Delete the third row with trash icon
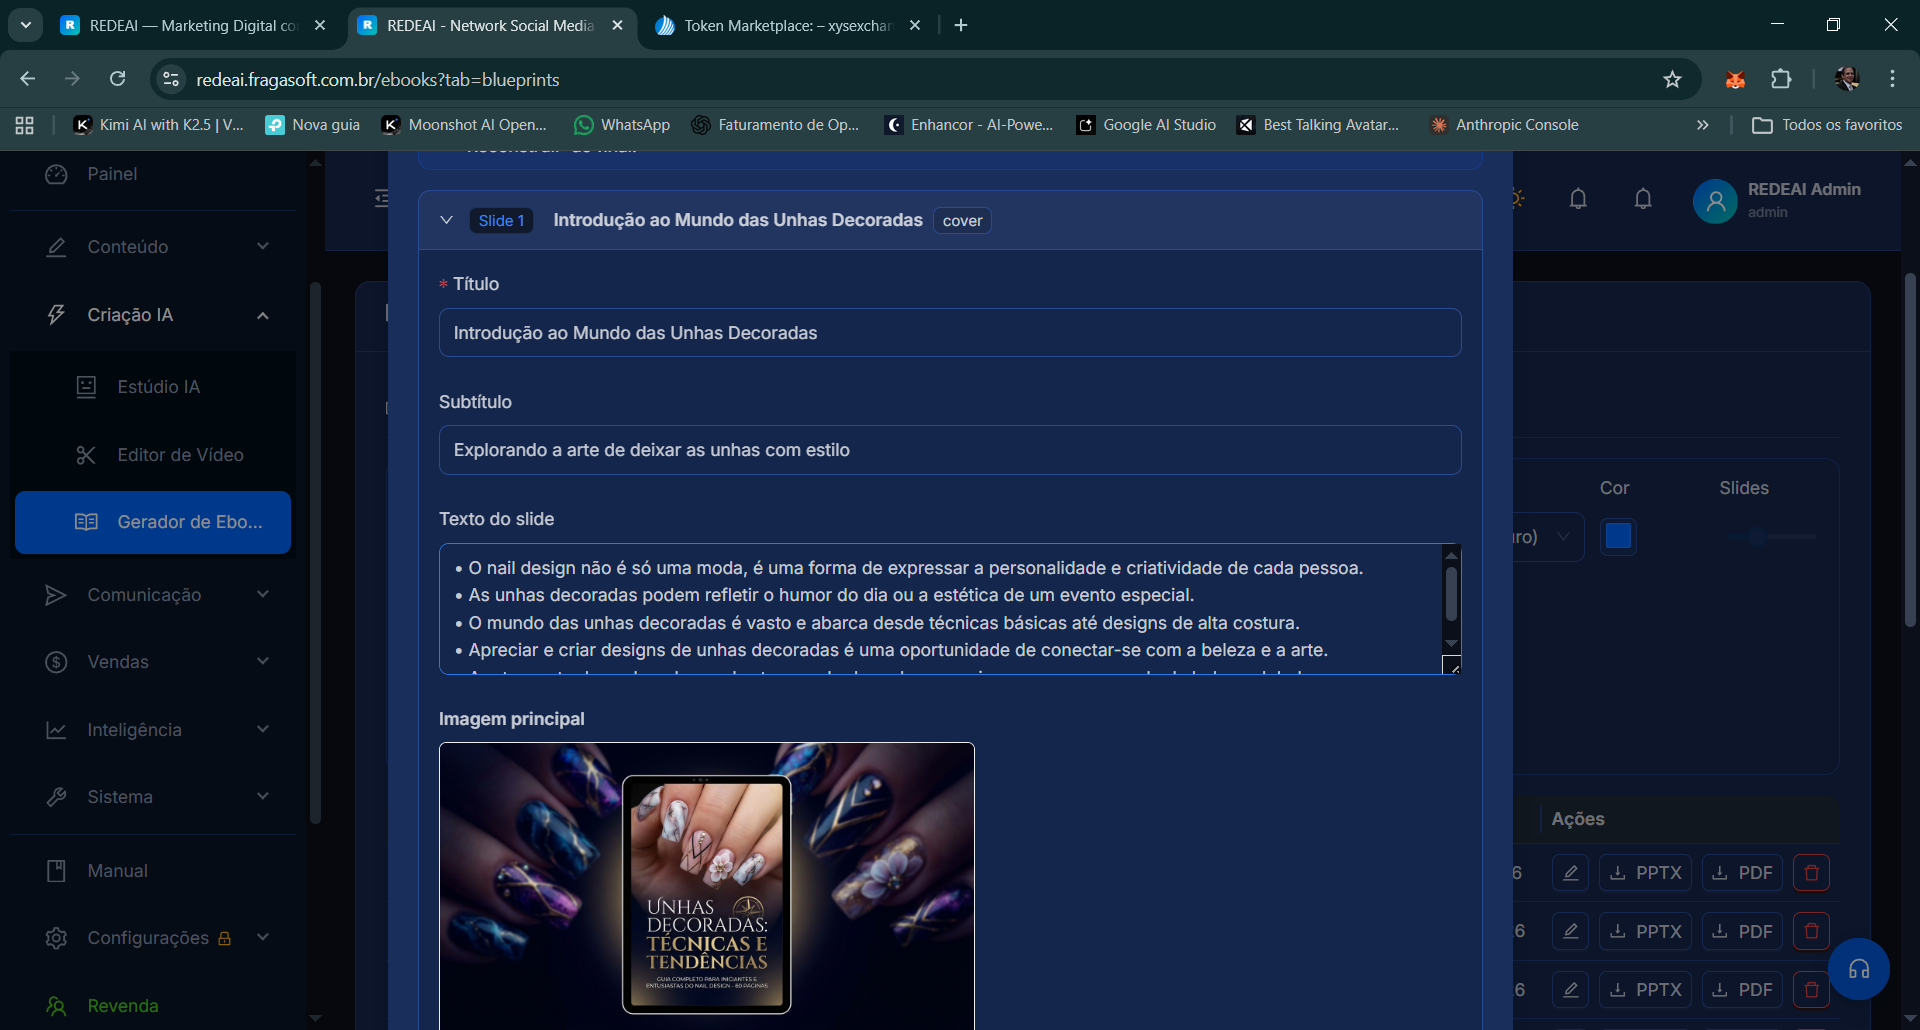The height and width of the screenshot is (1030, 1920). tap(1811, 990)
